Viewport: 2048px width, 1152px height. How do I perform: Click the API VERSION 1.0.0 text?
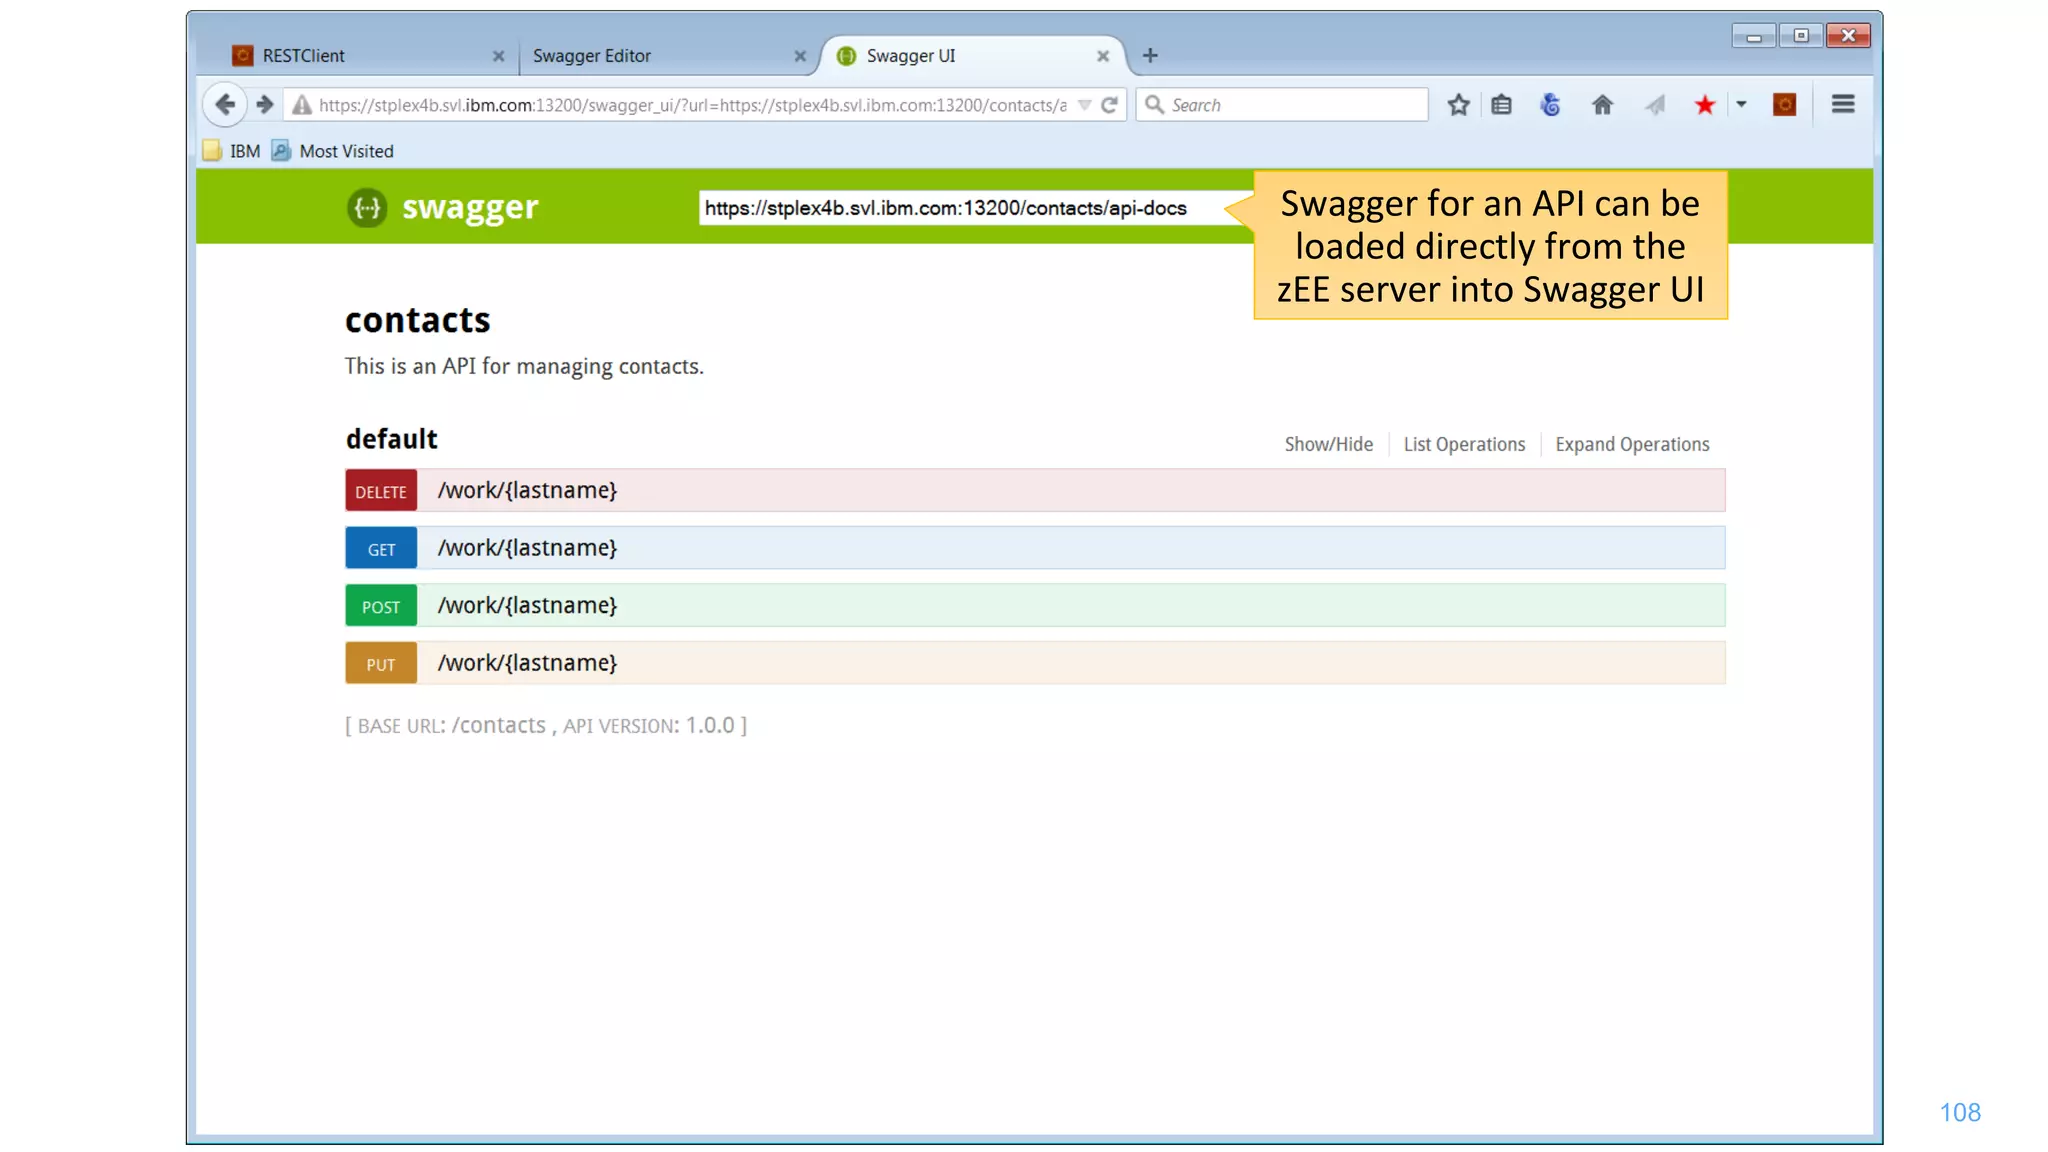[x=648, y=725]
